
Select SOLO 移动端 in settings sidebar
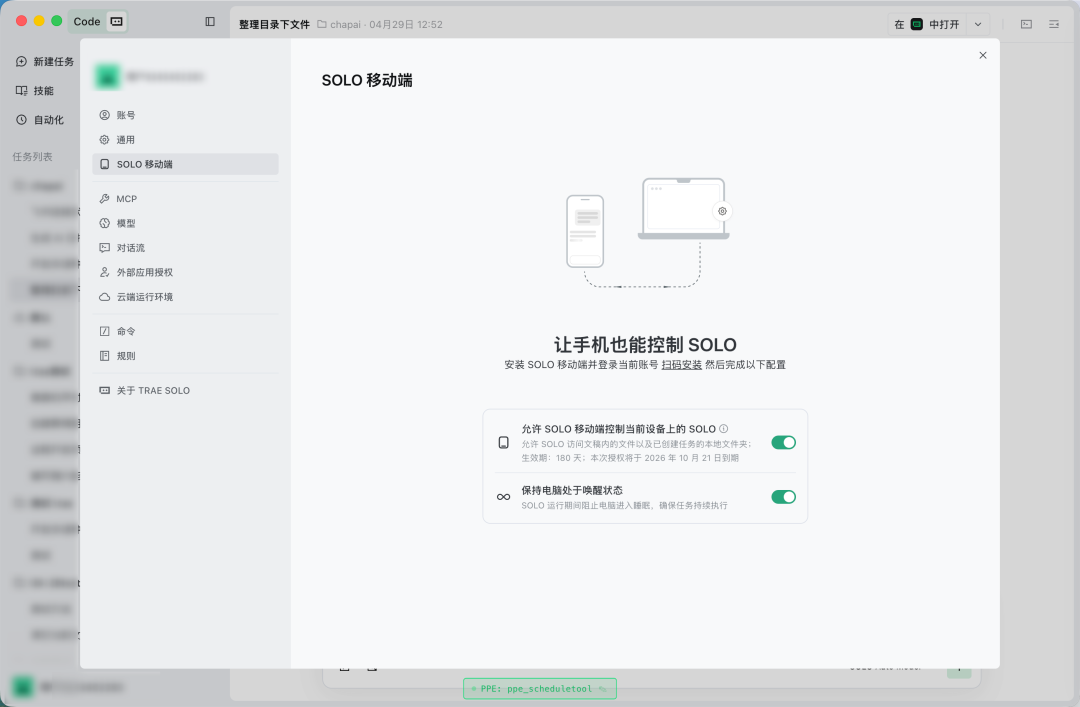pos(185,164)
